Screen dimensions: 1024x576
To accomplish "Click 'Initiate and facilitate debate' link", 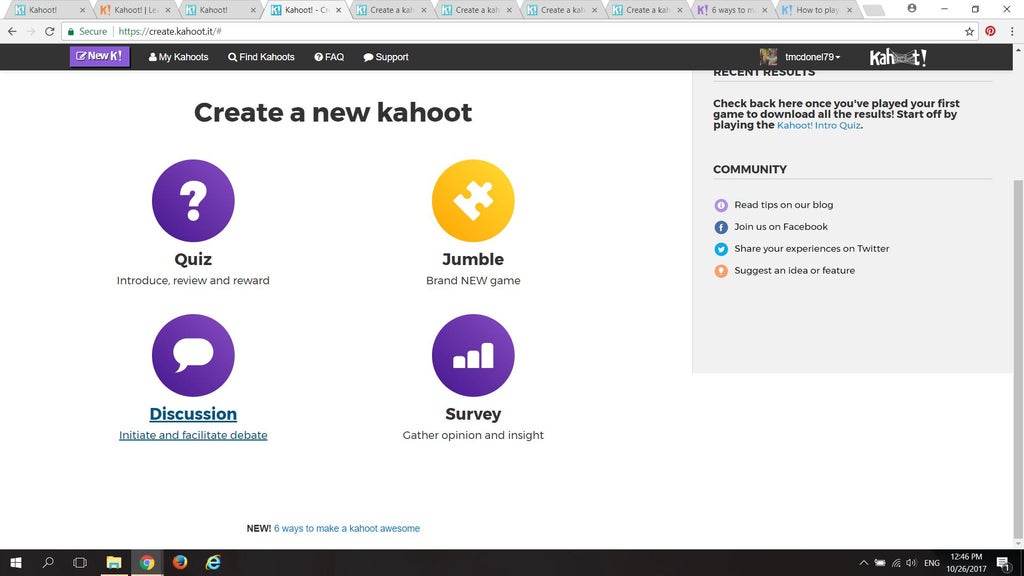I will (193, 435).
